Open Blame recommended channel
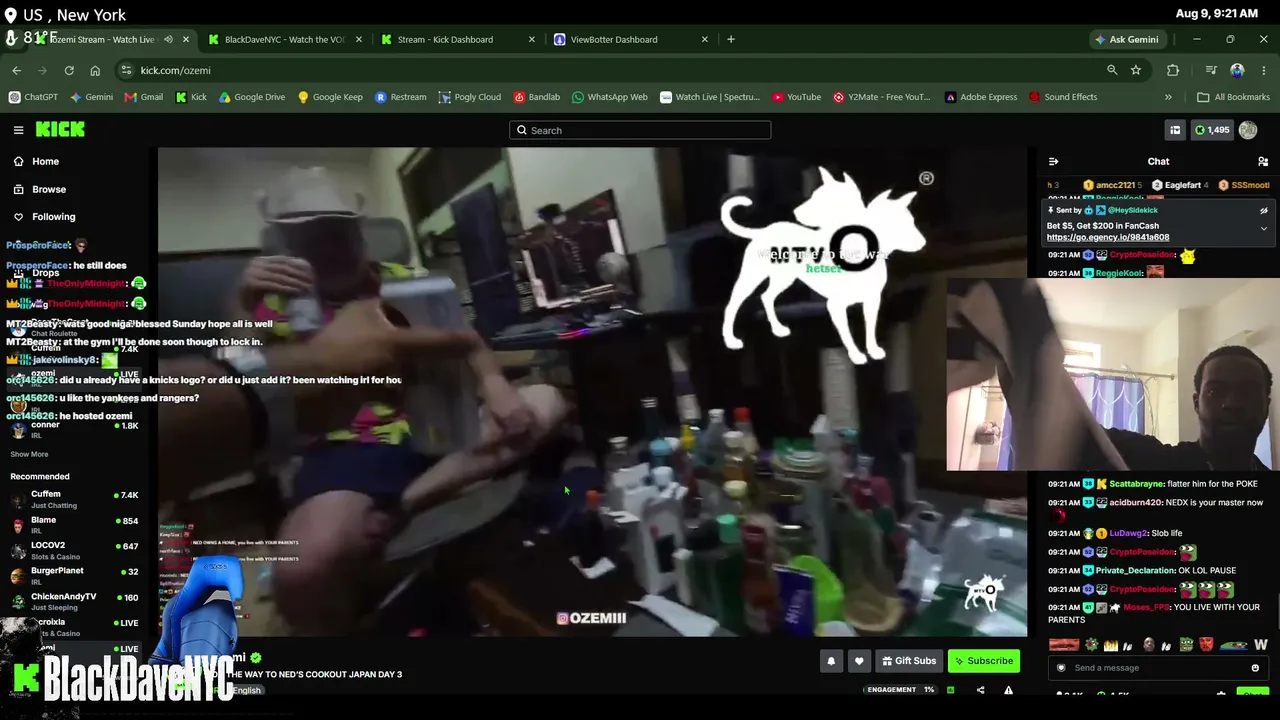 [74, 525]
